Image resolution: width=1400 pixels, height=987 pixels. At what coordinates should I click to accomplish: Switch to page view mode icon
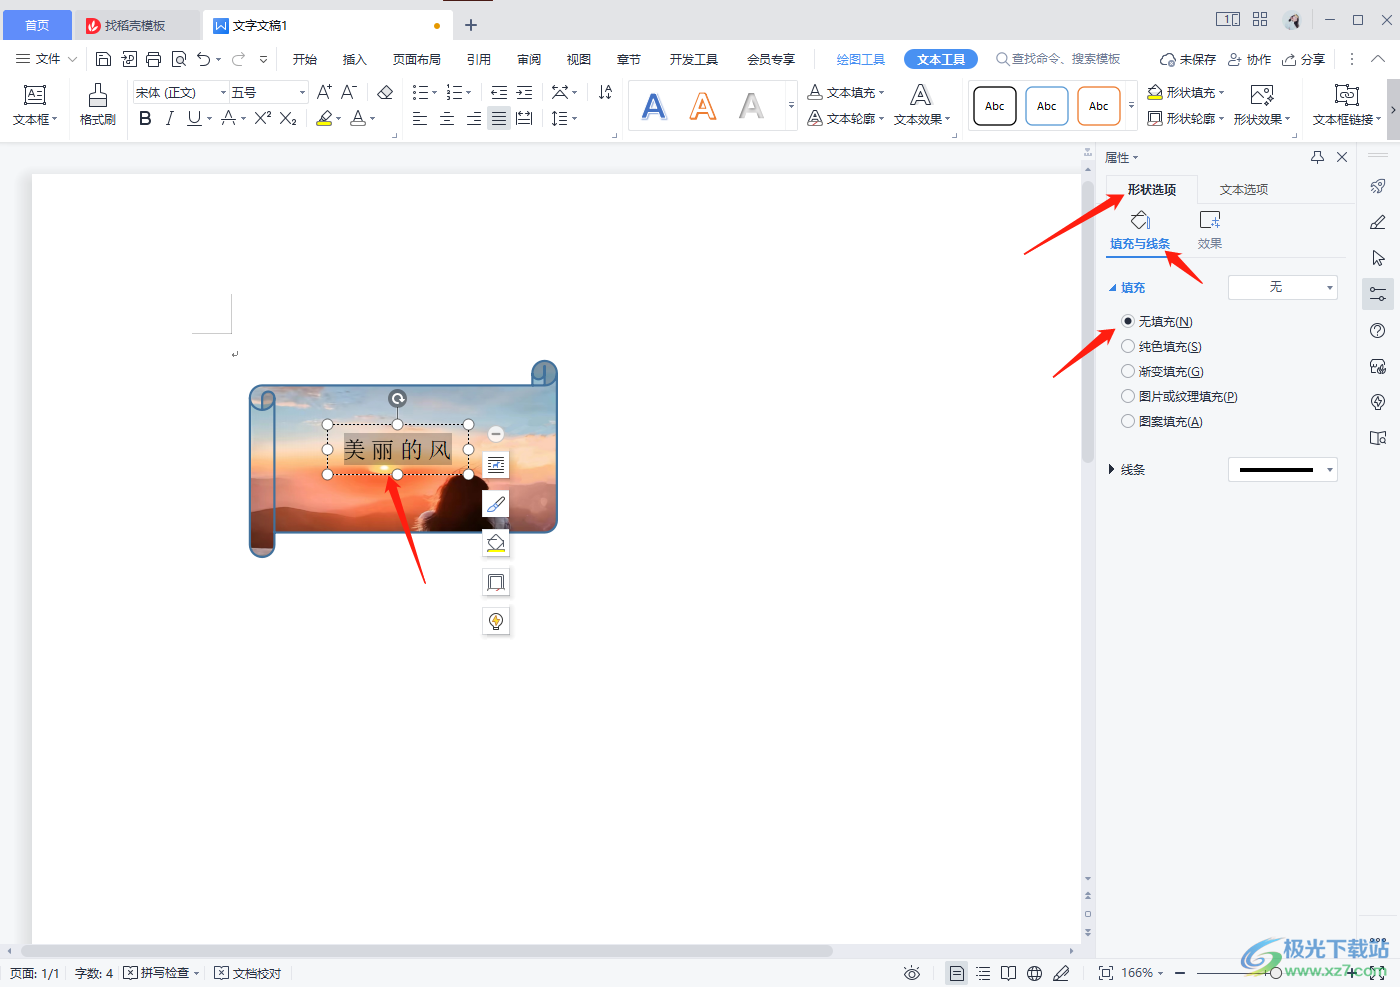pyautogui.click(x=957, y=973)
